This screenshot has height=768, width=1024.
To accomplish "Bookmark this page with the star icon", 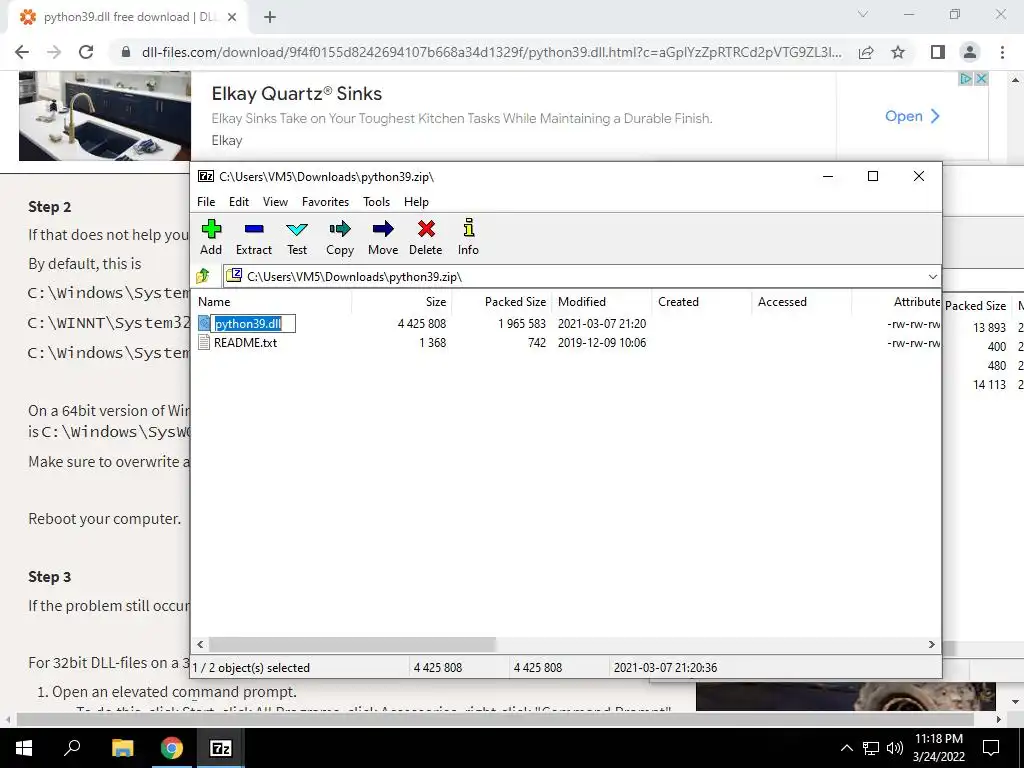I will (898, 52).
